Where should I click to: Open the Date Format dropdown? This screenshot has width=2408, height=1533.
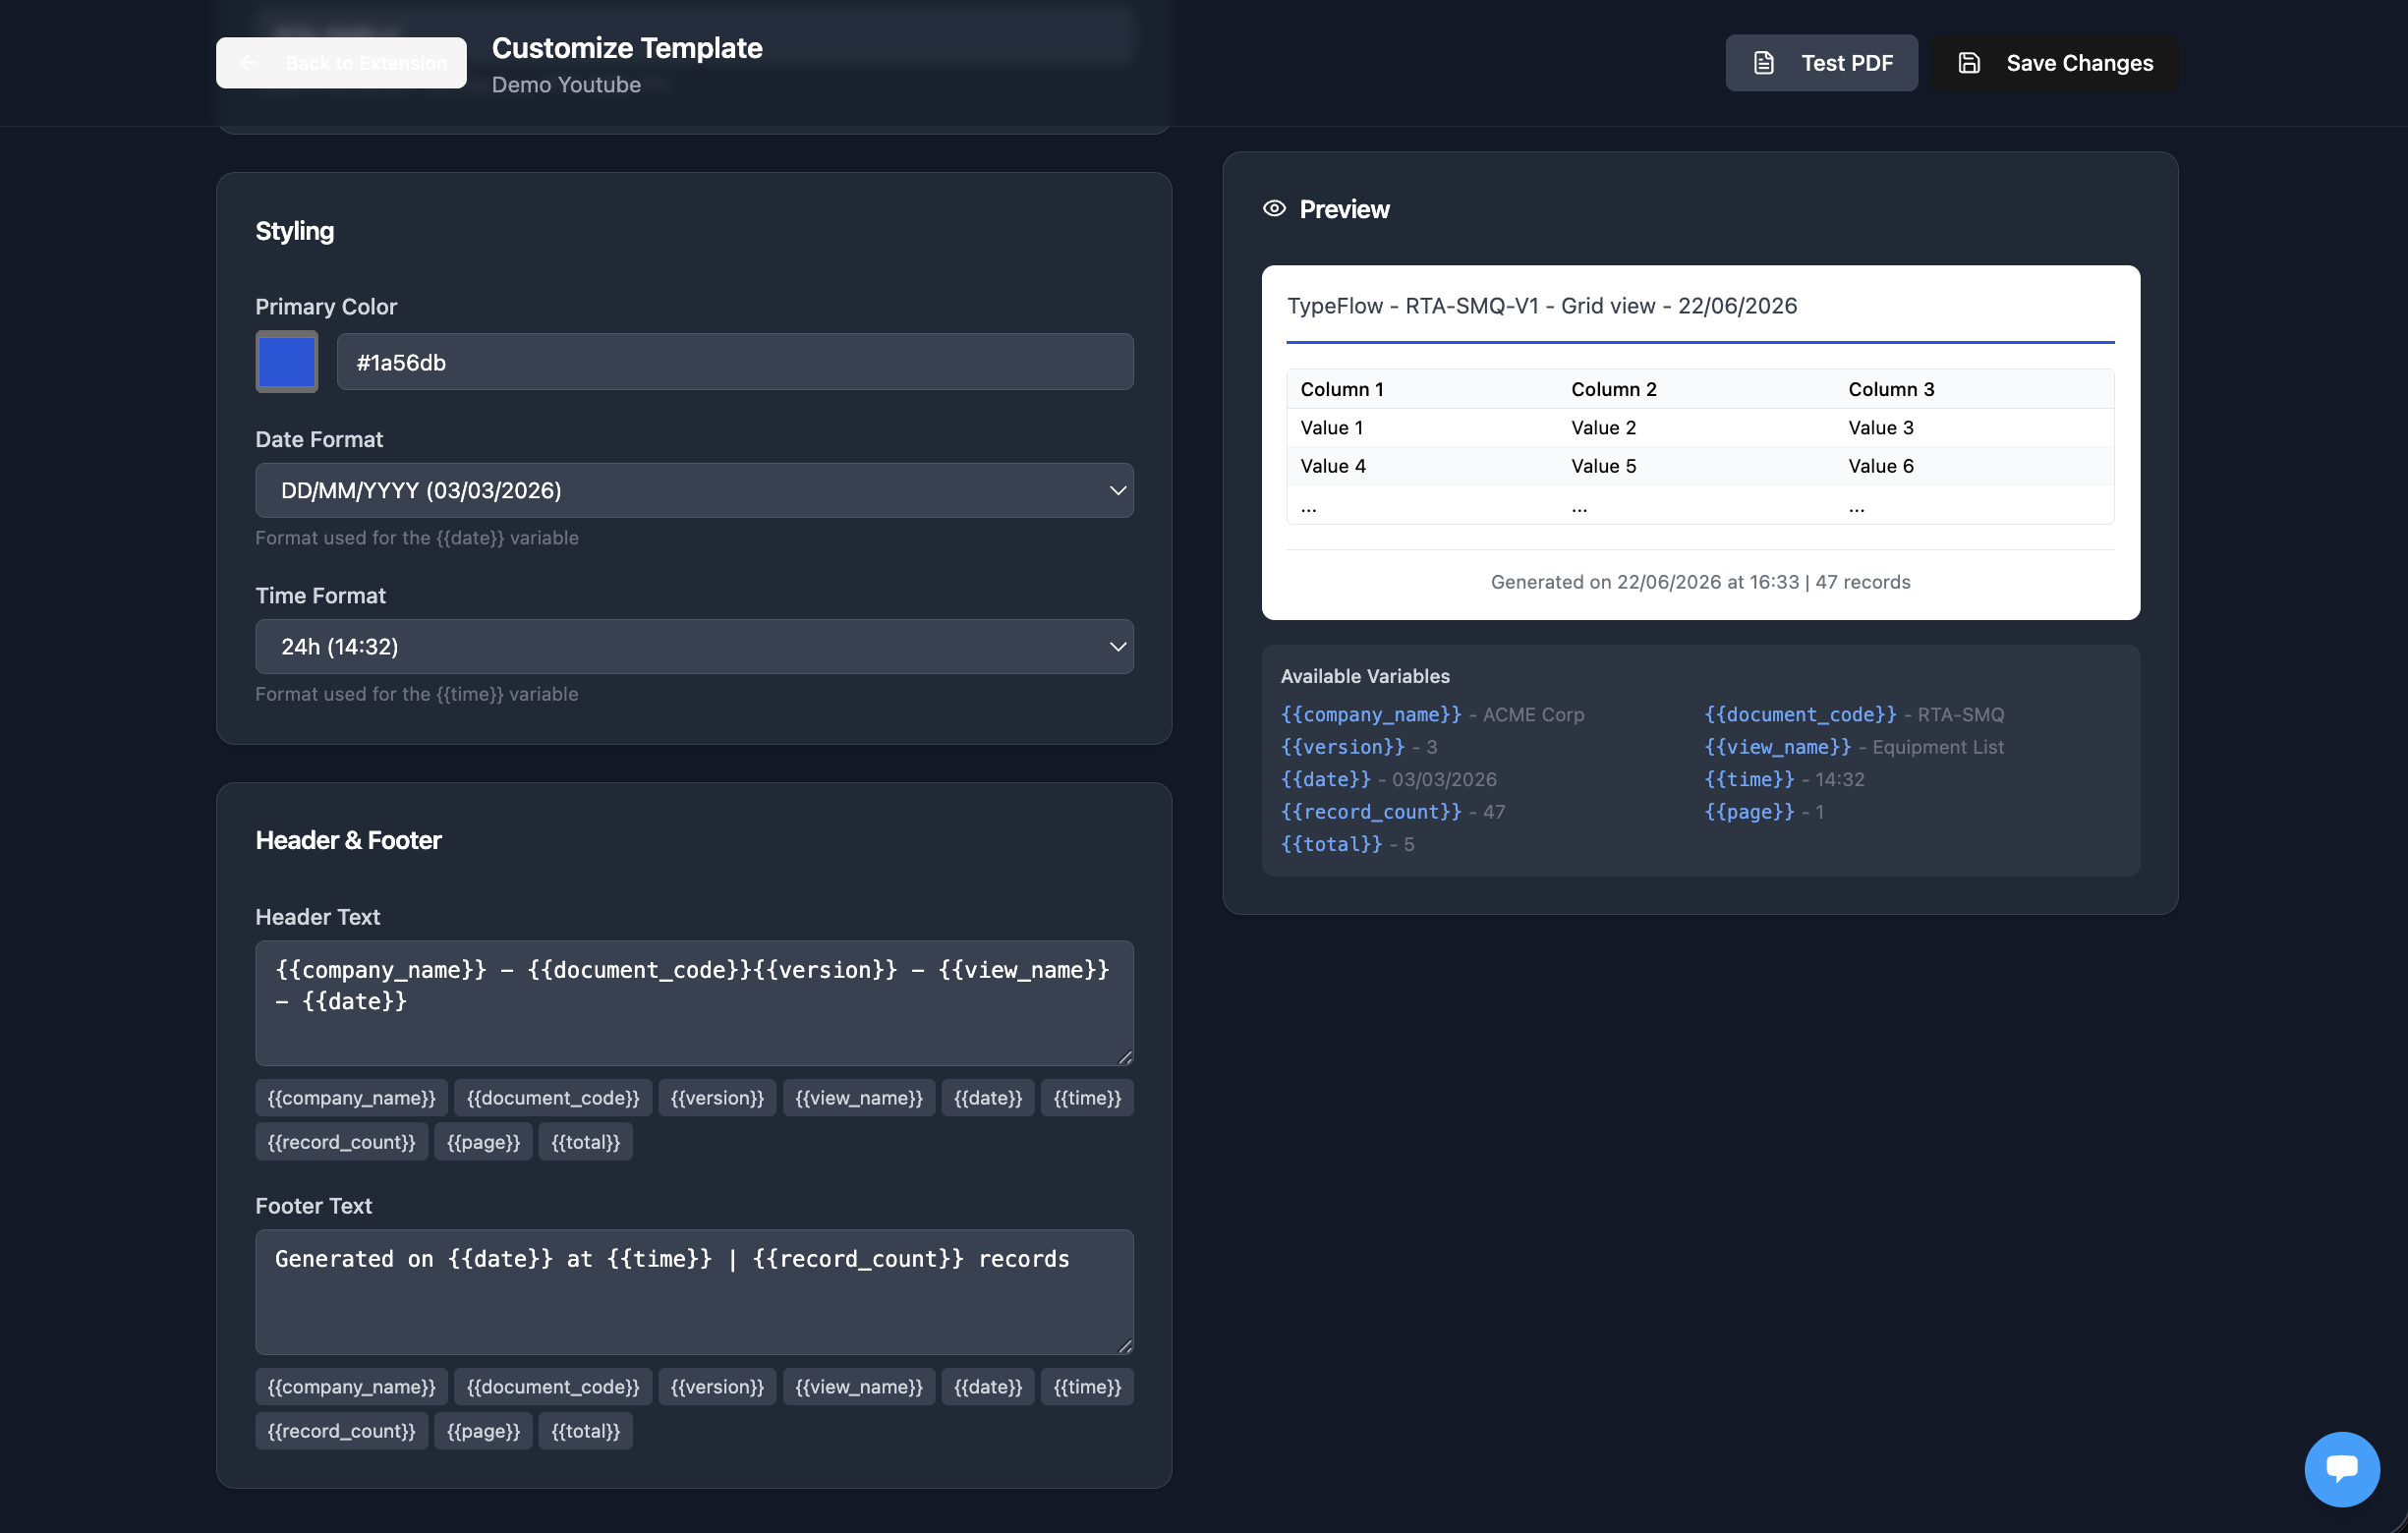click(694, 490)
